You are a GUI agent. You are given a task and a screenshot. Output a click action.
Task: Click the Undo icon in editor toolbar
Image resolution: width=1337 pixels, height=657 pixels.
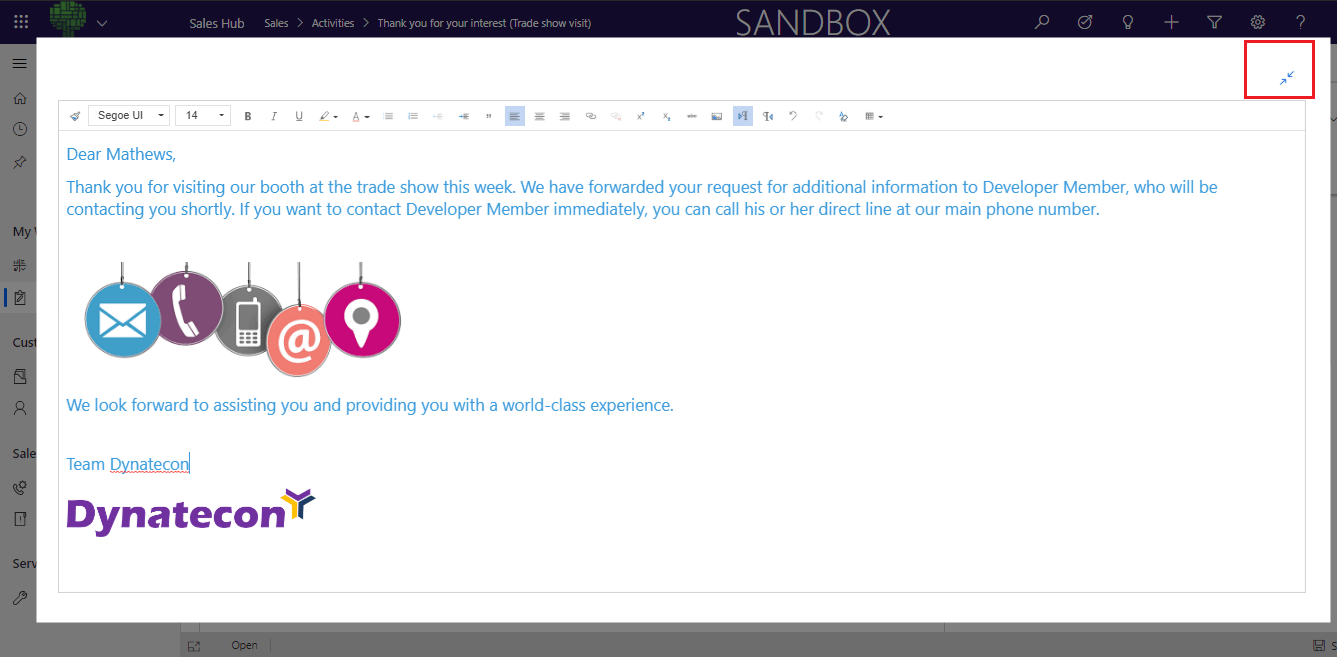point(793,116)
